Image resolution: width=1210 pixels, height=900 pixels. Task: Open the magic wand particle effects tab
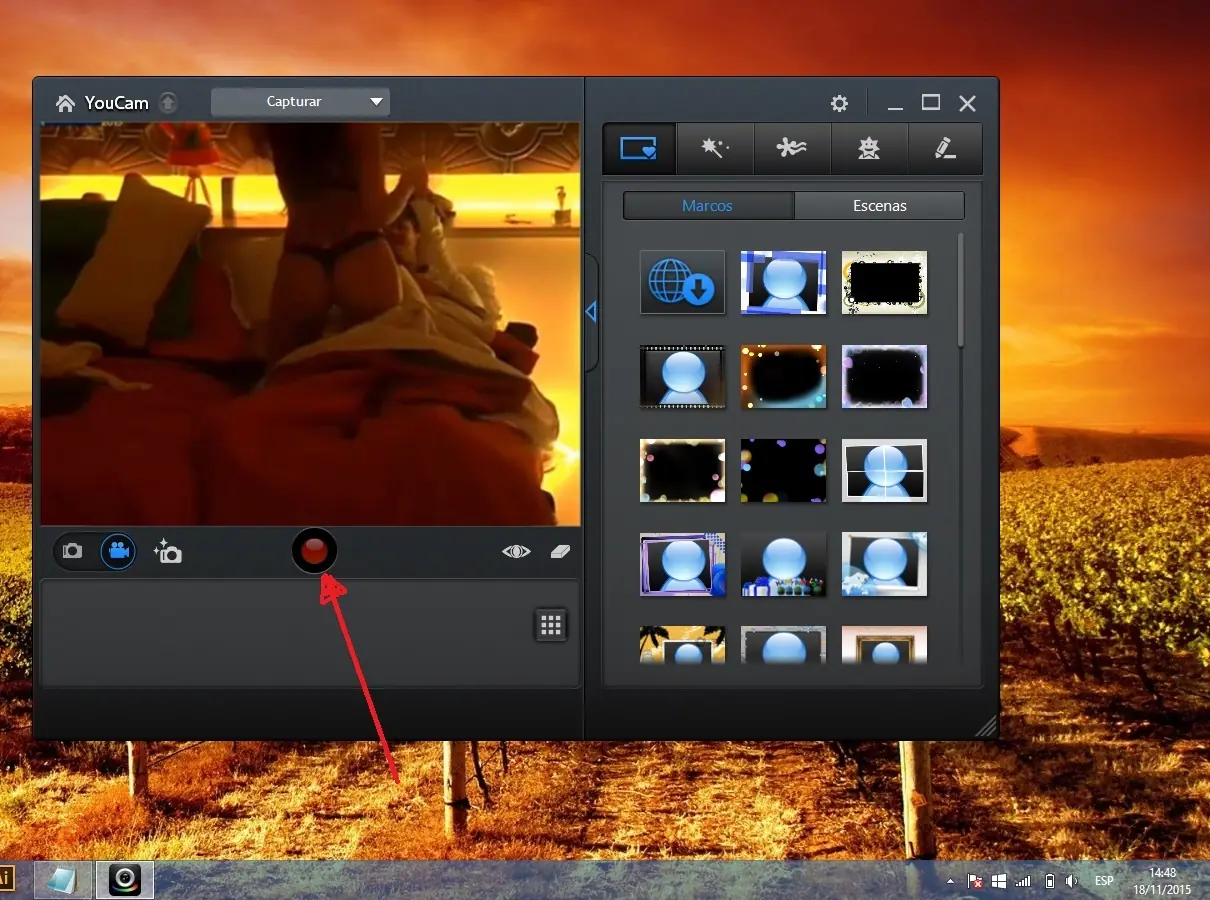point(715,148)
